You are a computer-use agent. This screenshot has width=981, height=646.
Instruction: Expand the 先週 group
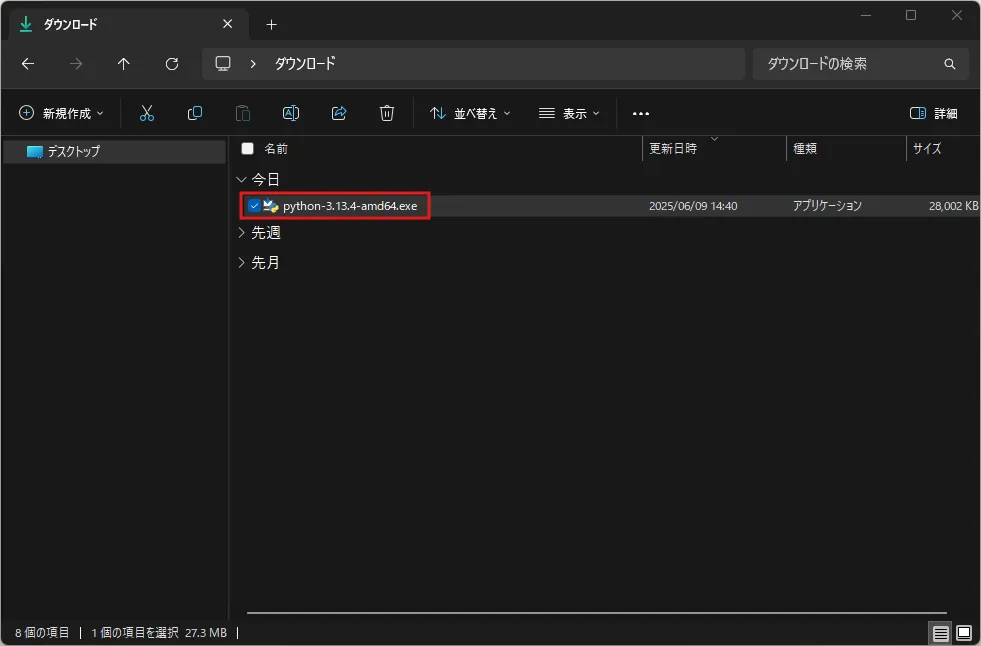241,233
